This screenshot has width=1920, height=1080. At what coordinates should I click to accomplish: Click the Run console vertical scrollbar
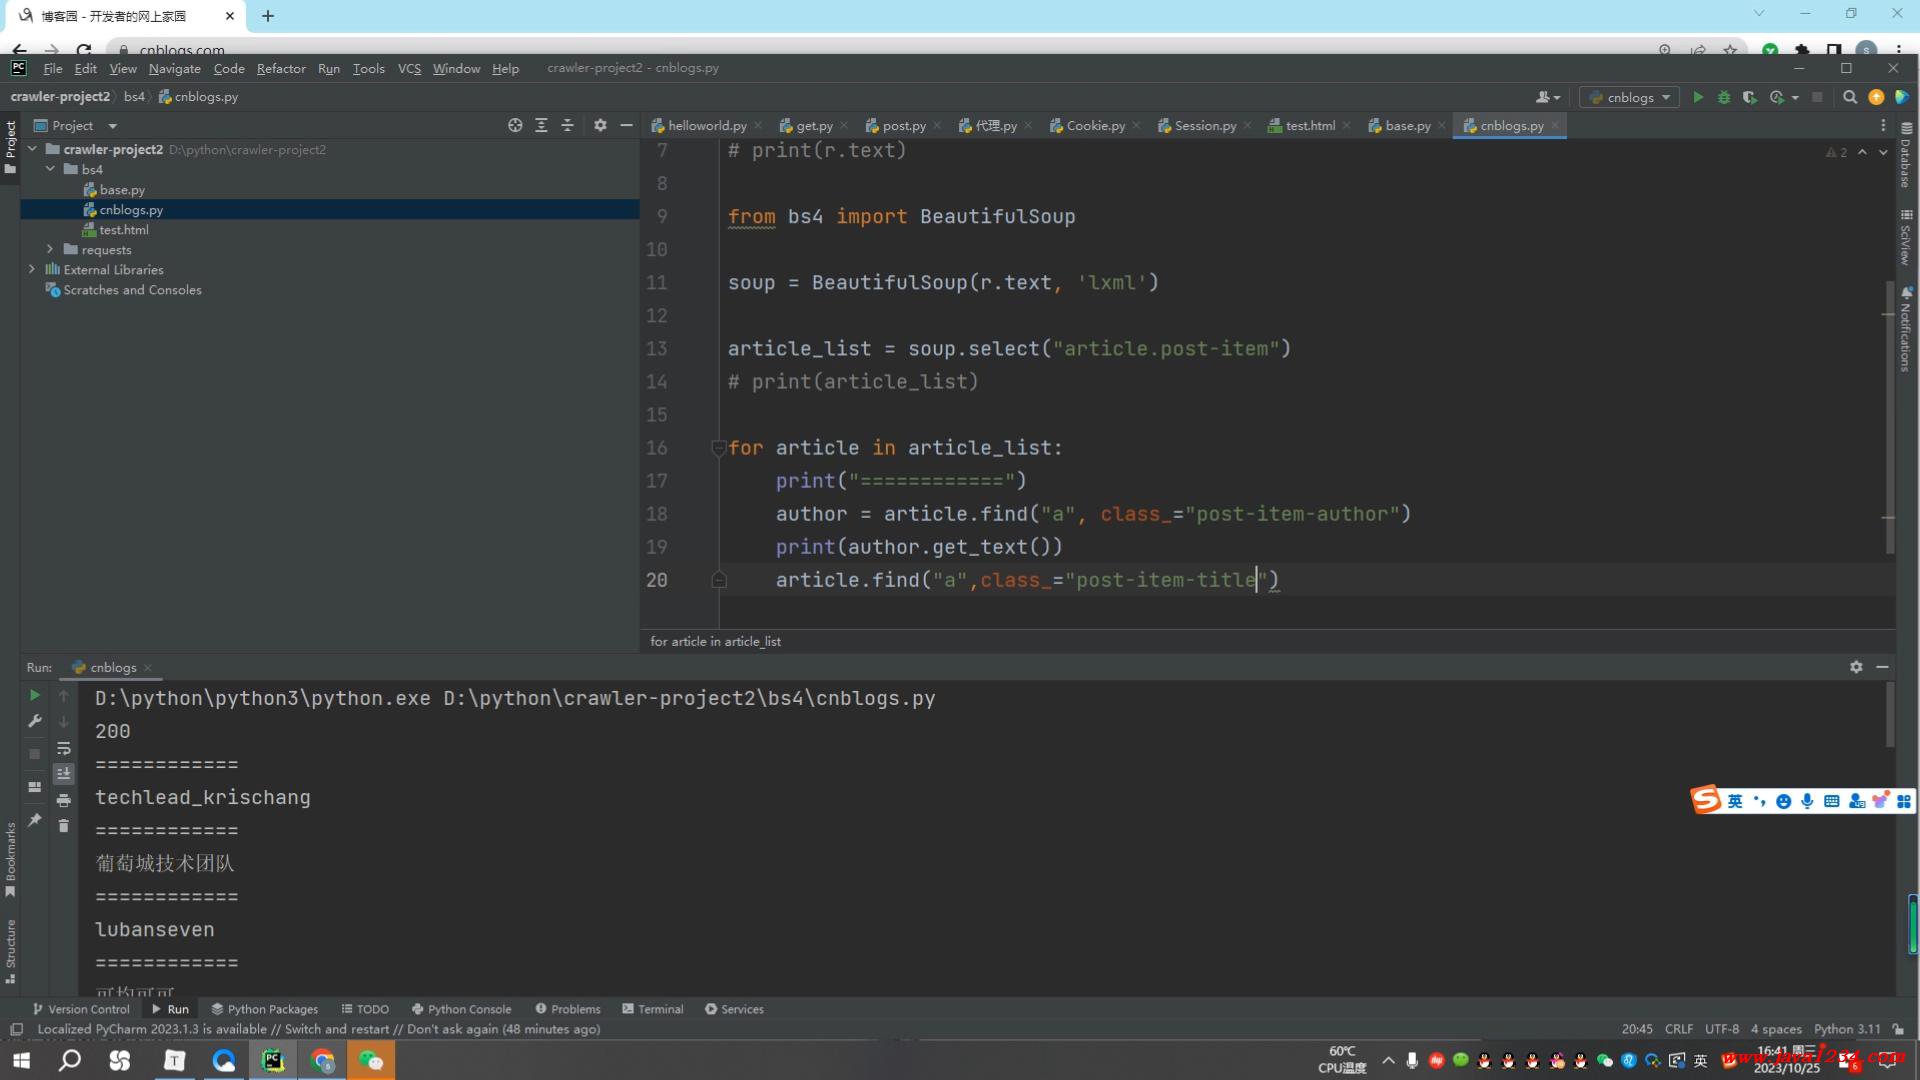pyautogui.click(x=1889, y=715)
